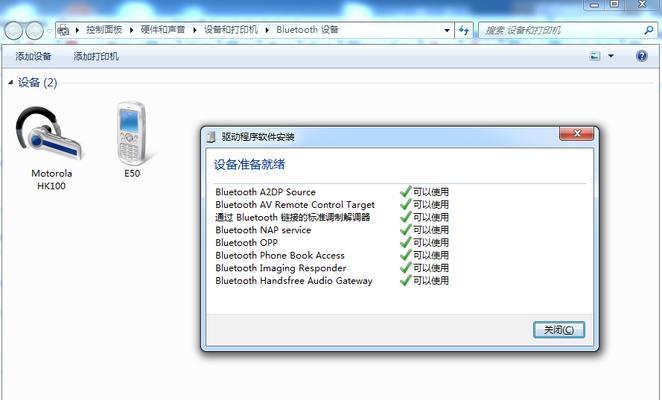Open the help question mark icon

(642, 56)
